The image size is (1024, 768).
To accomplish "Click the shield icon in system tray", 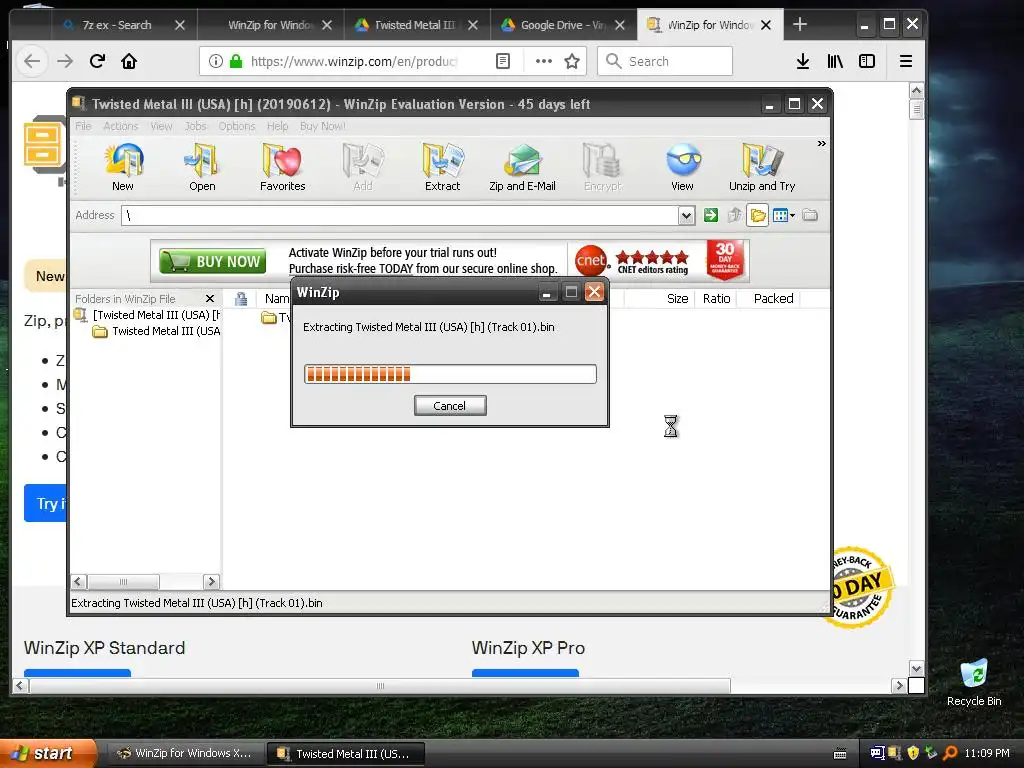I will (x=913, y=753).
